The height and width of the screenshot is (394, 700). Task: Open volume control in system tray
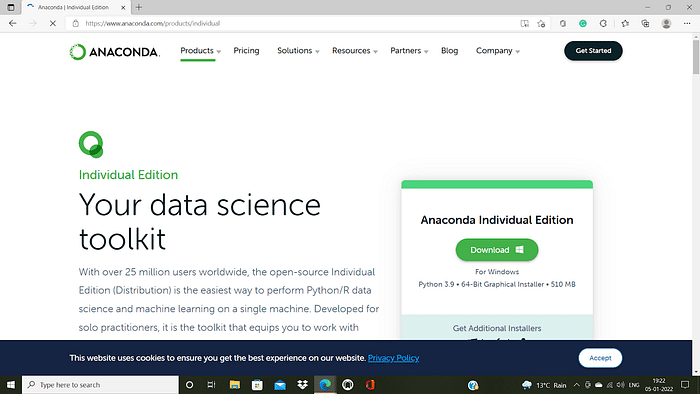pos(620,385)
